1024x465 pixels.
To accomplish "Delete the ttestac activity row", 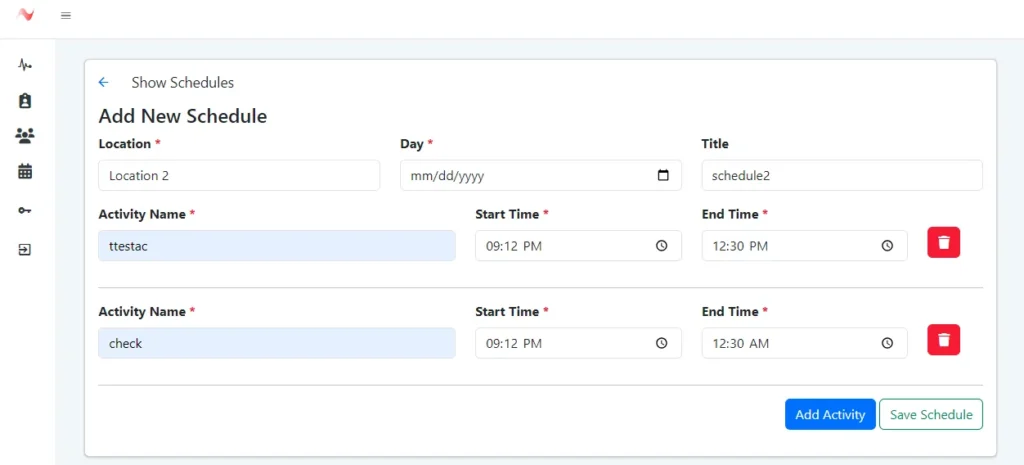I will [944, 242].
